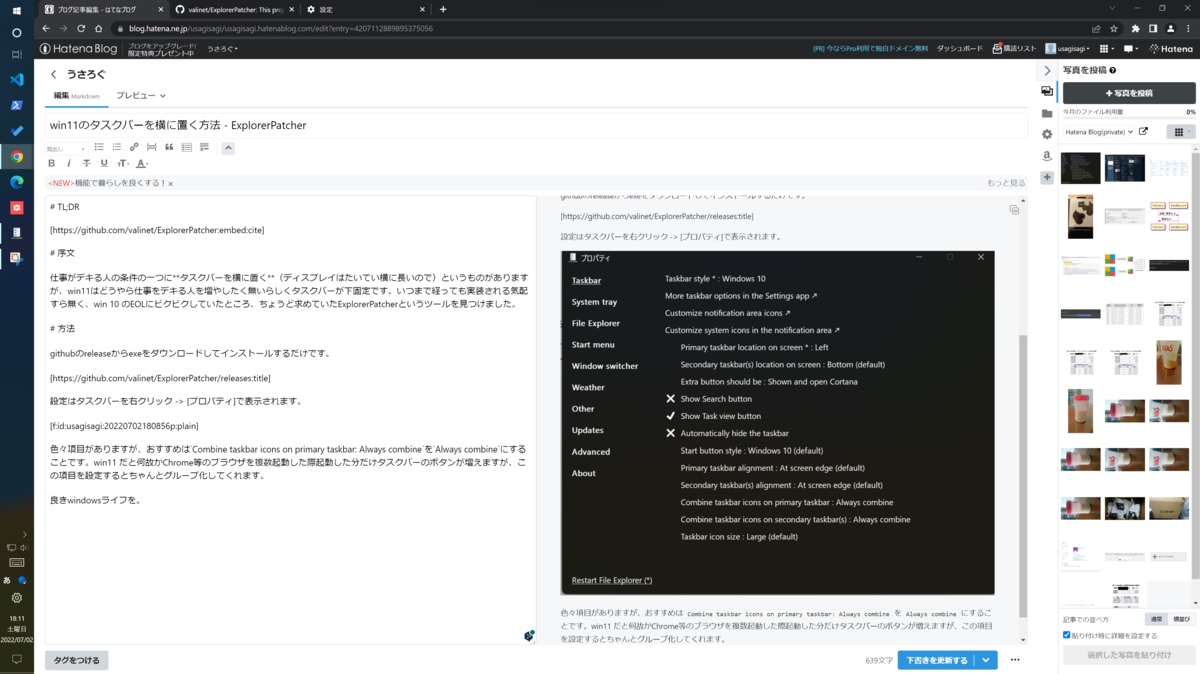Open PowerShell from the taskbar
The width and height of the screenshot is (1200, 674).
[16, 105]
